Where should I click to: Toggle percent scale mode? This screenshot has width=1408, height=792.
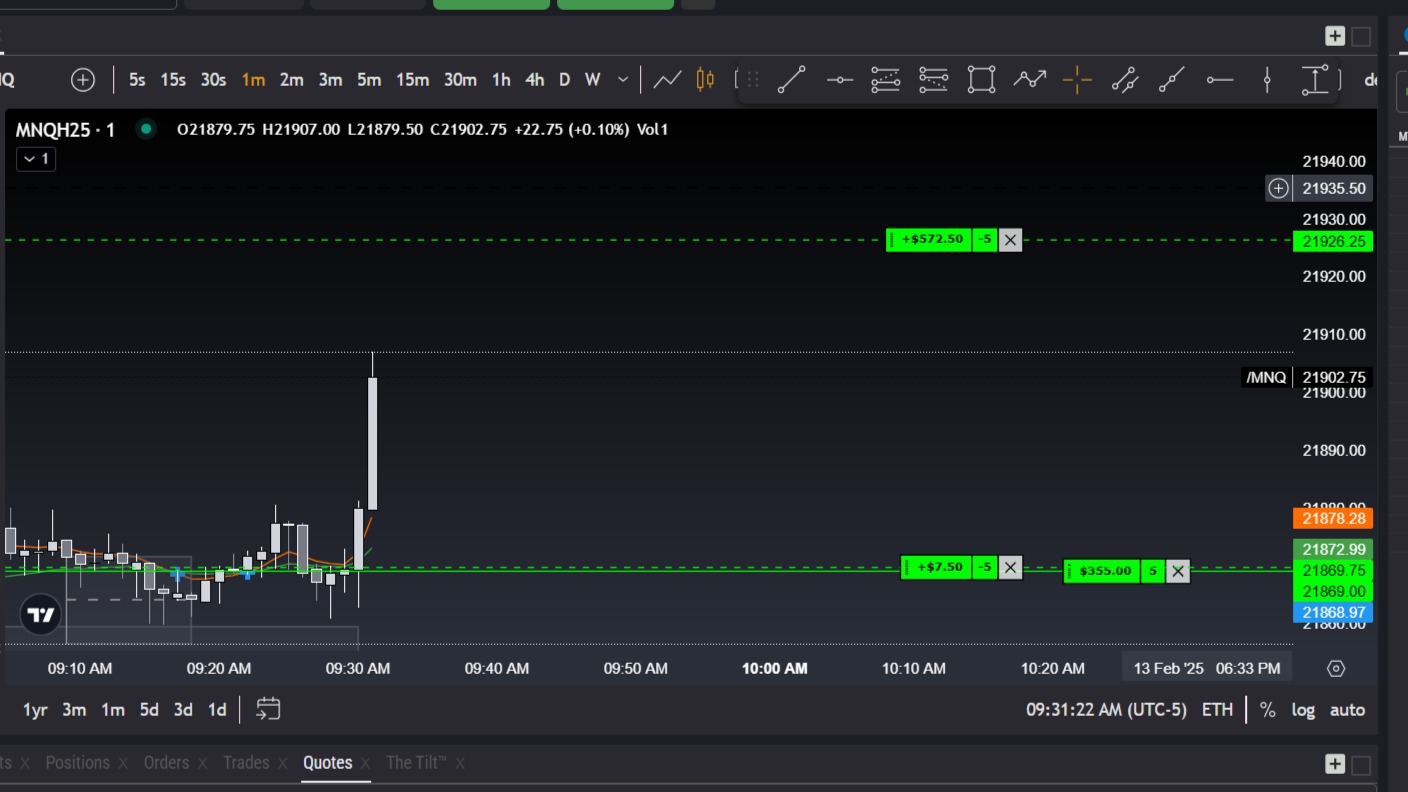click(1267, 710)
